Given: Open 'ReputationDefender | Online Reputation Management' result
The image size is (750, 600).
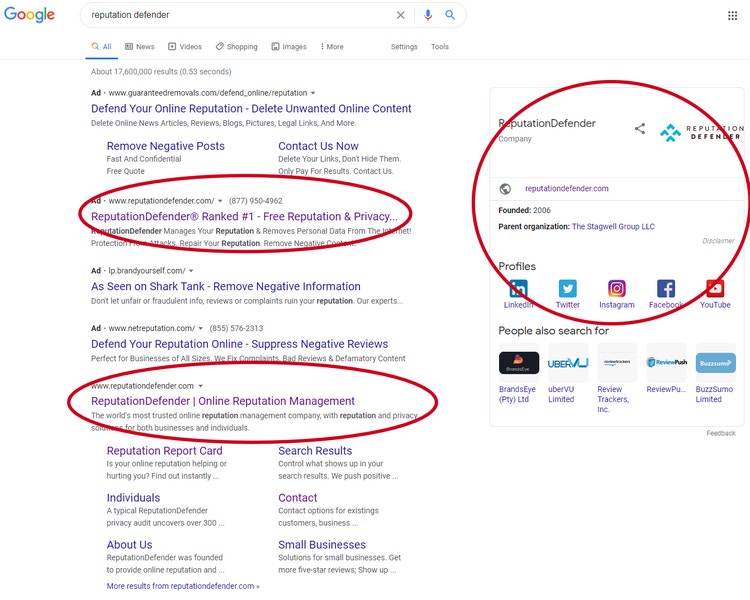Looking at the screenshot, I should coord(223,401).
